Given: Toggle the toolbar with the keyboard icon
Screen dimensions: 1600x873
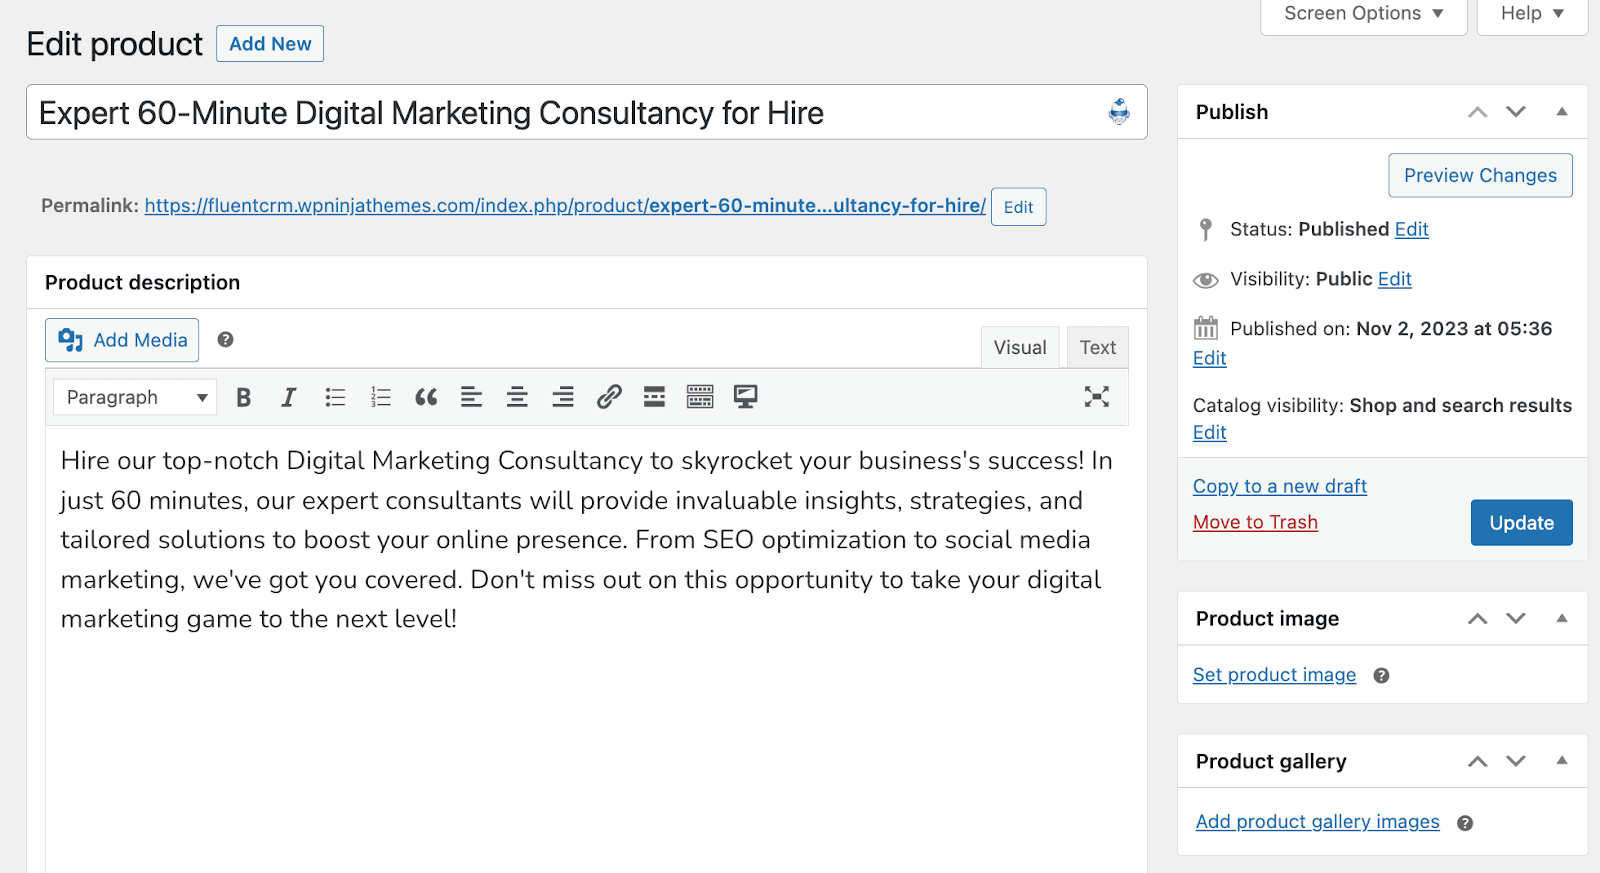Looking at the screenshot, I should coord(700,397).
